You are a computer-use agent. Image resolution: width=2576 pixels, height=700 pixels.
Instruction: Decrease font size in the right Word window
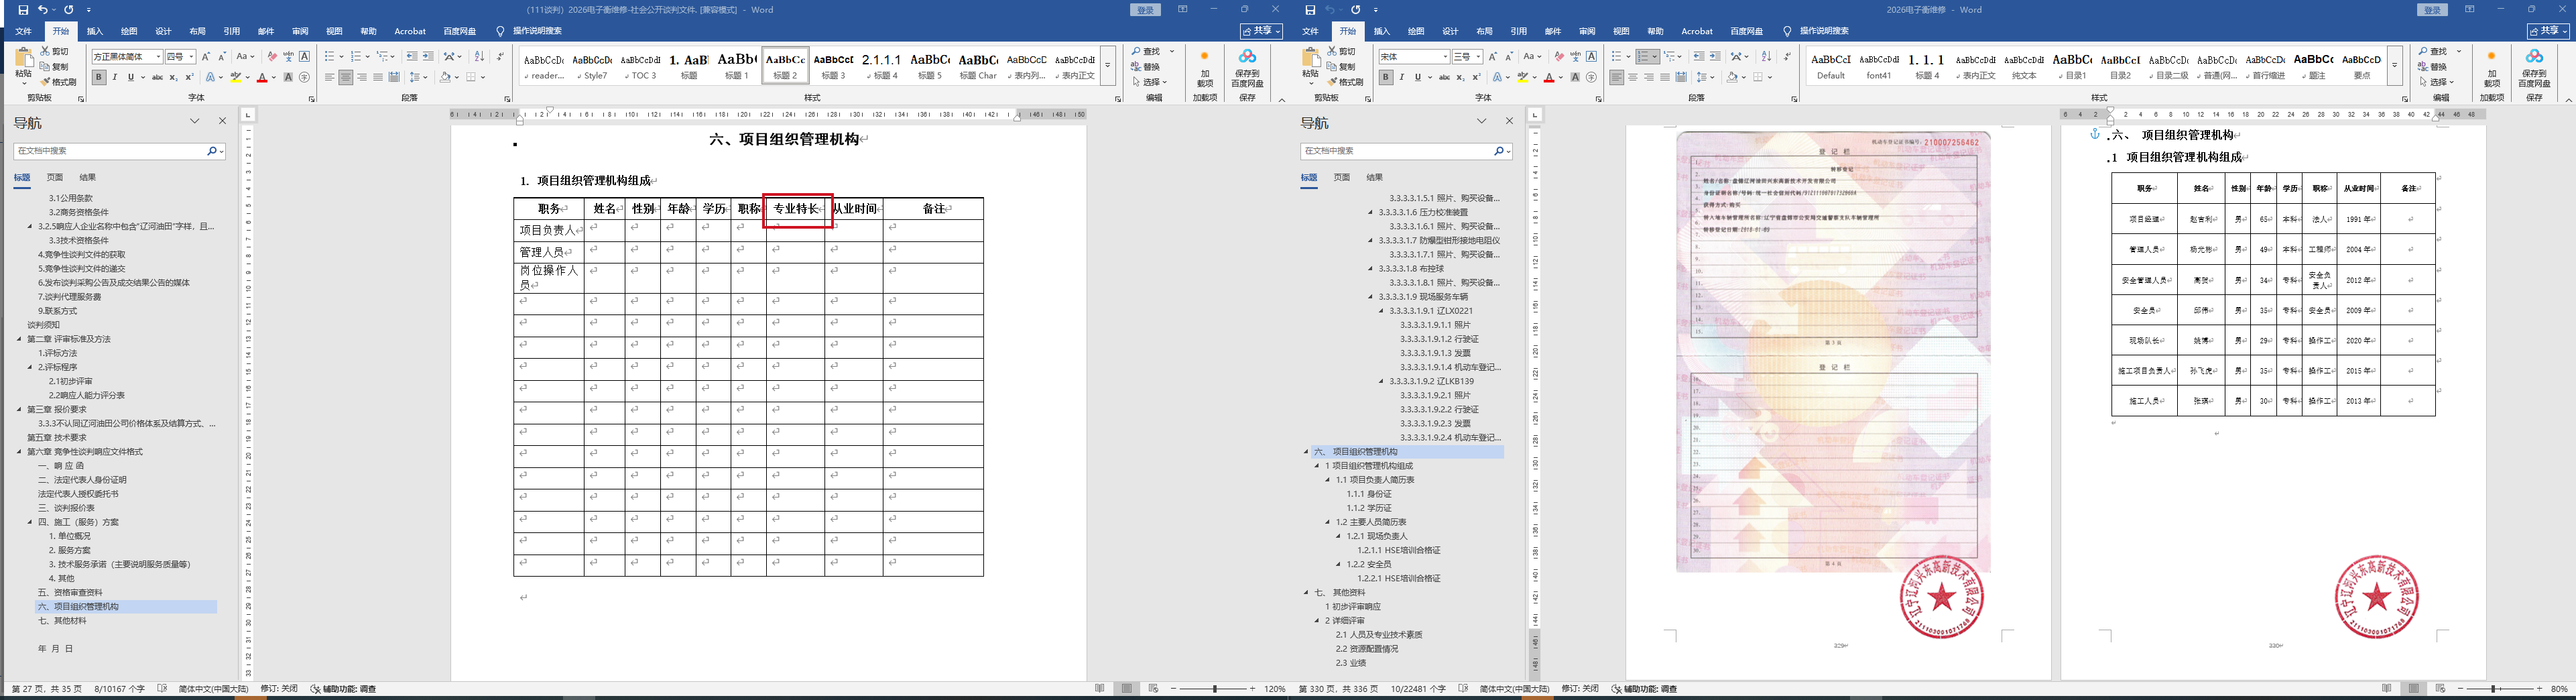tap(1509, 57)
